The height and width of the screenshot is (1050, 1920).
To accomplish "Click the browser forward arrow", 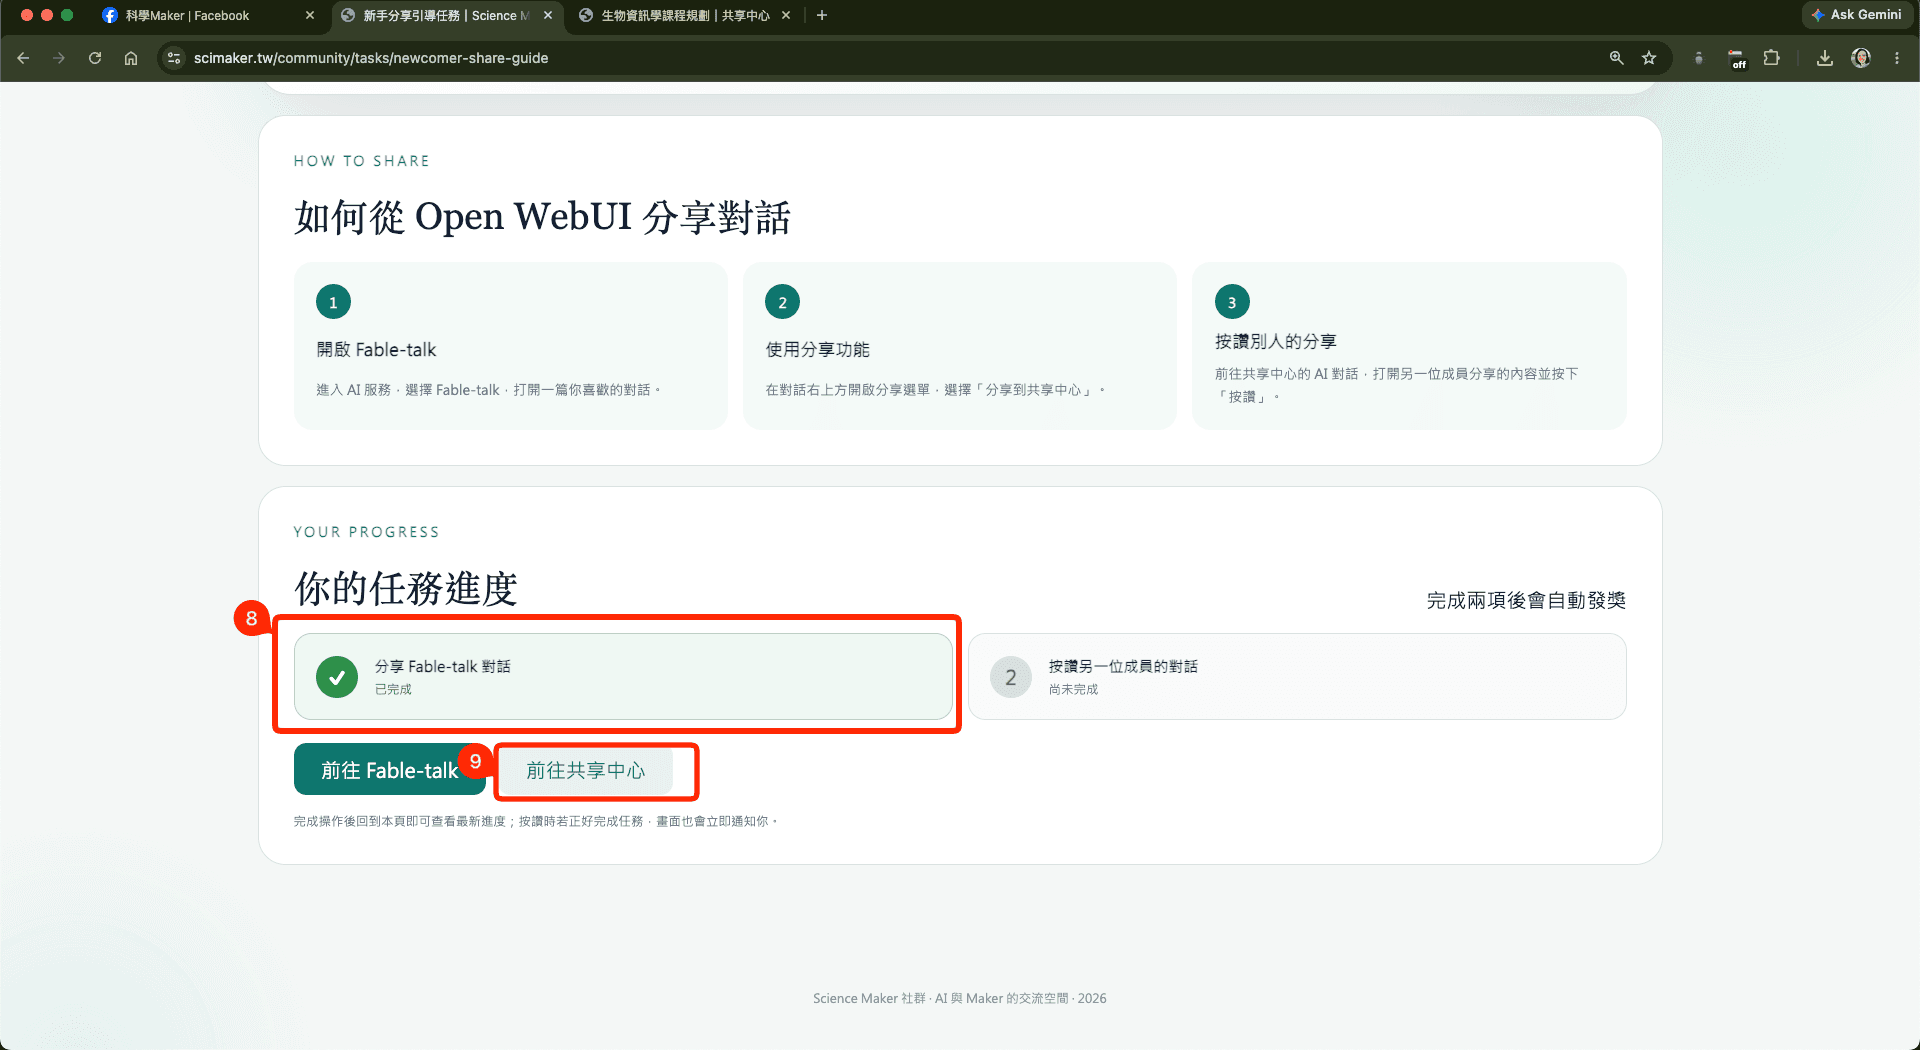I will pyautogui.click(x=59, y=58).
